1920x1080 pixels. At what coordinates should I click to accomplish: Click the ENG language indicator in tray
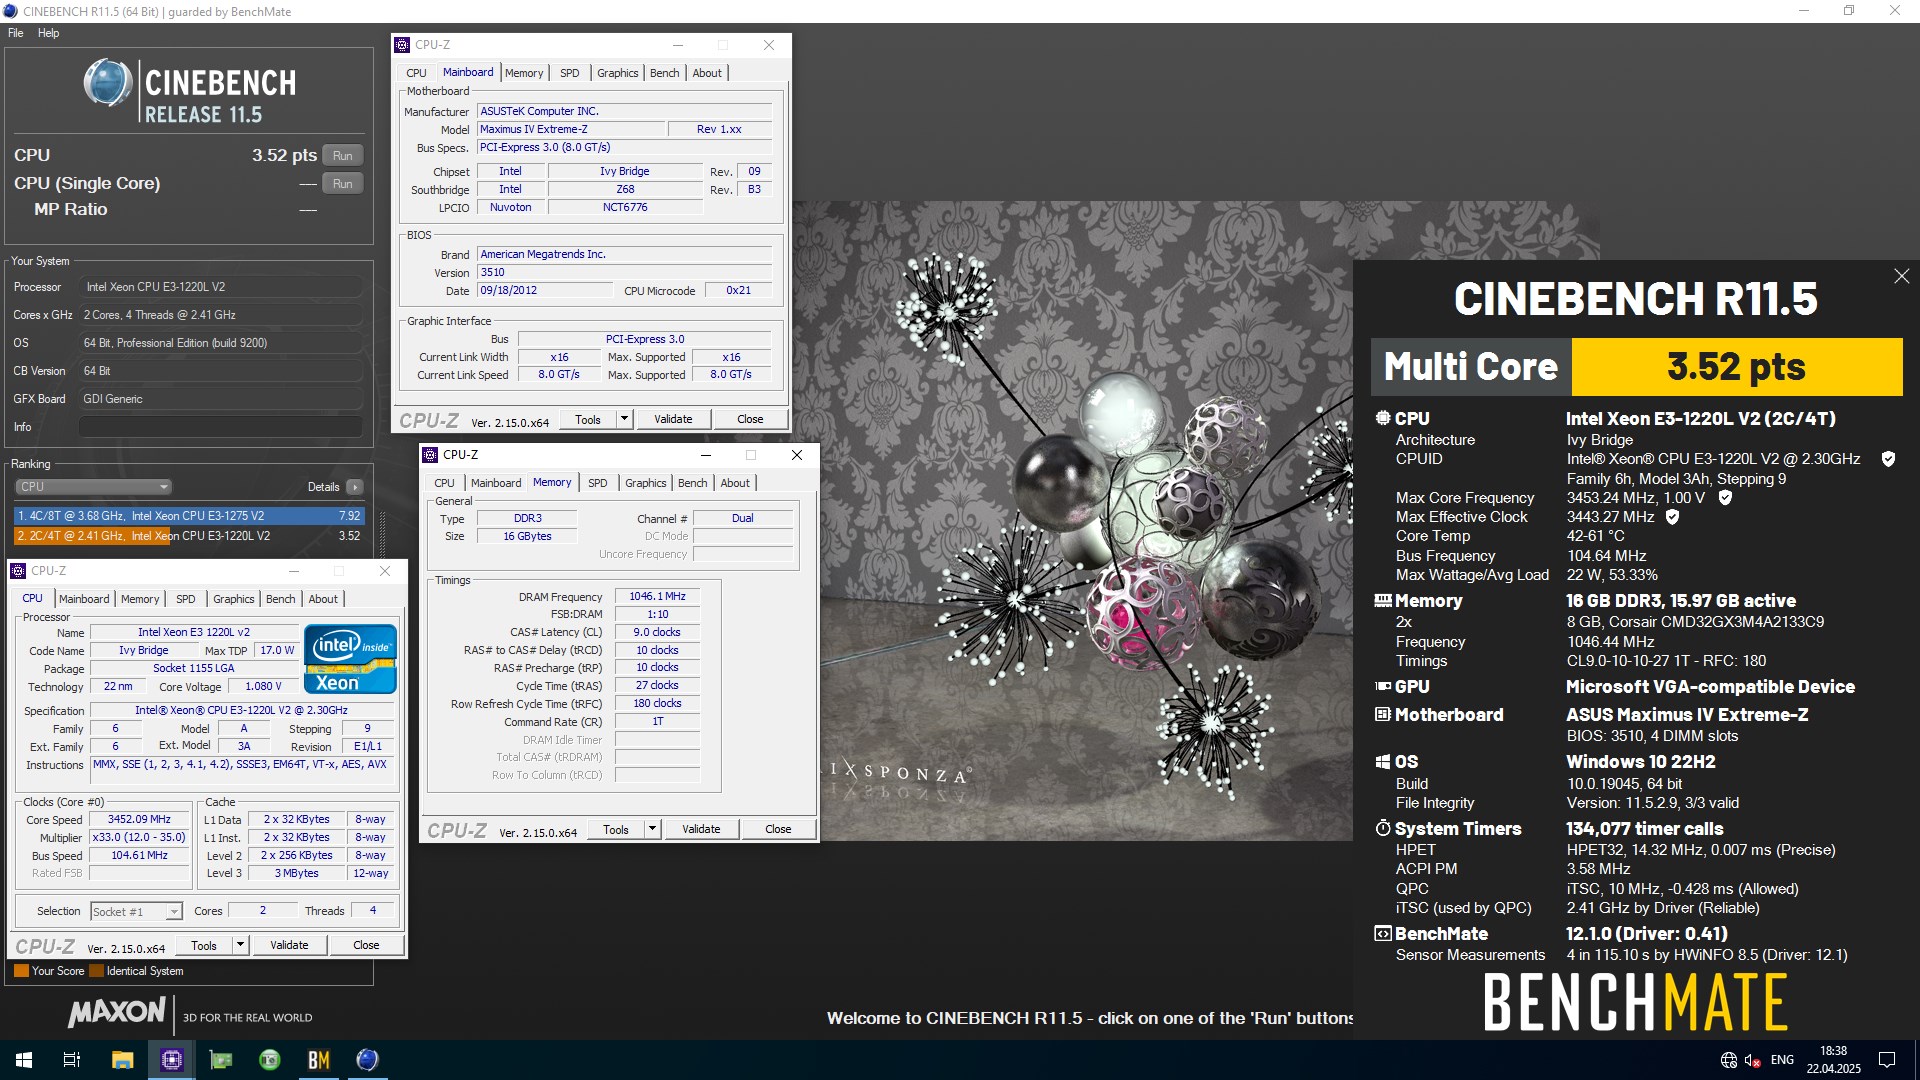click(x=1782, y=1060)
